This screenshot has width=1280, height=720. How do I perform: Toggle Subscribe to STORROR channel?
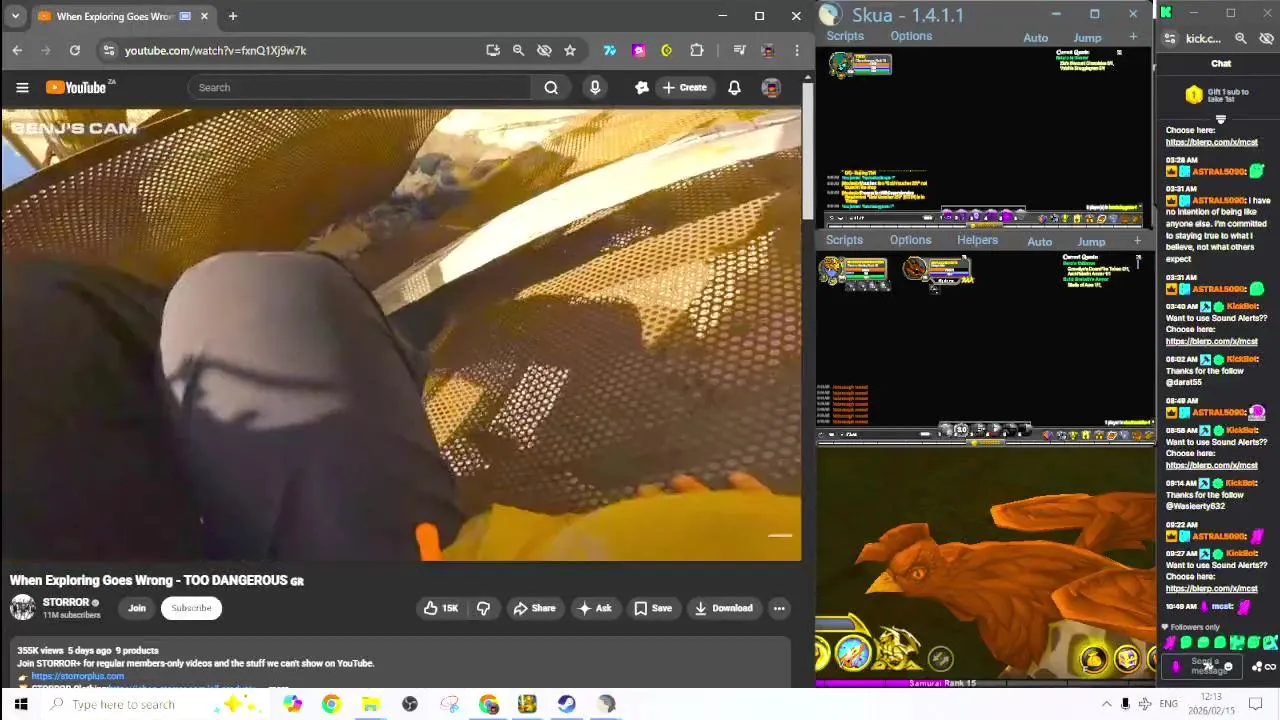pos(191,608)
